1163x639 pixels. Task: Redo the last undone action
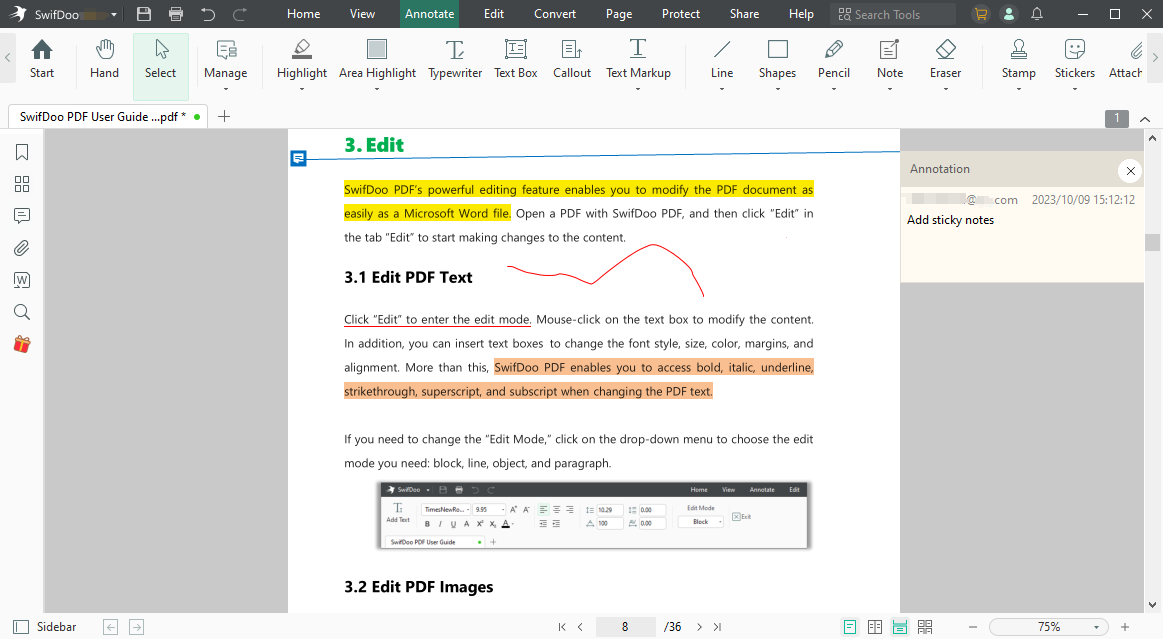click(240, 14)
